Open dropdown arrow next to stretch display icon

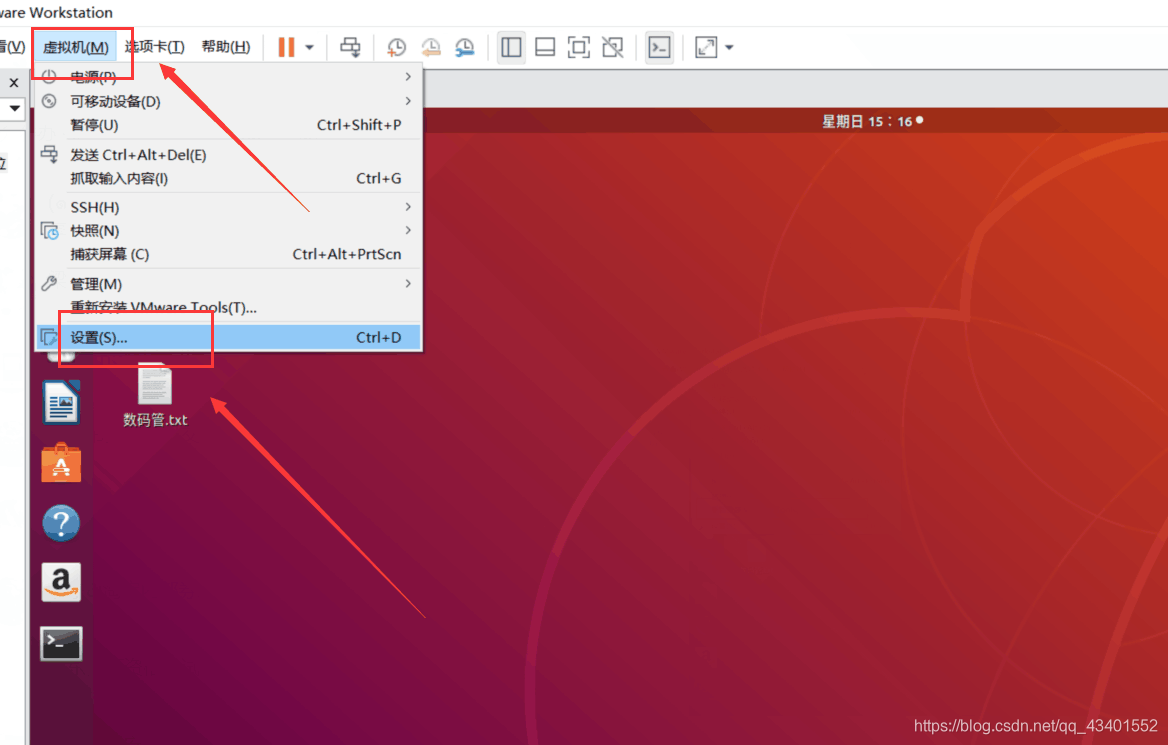(x=729, y=48)
